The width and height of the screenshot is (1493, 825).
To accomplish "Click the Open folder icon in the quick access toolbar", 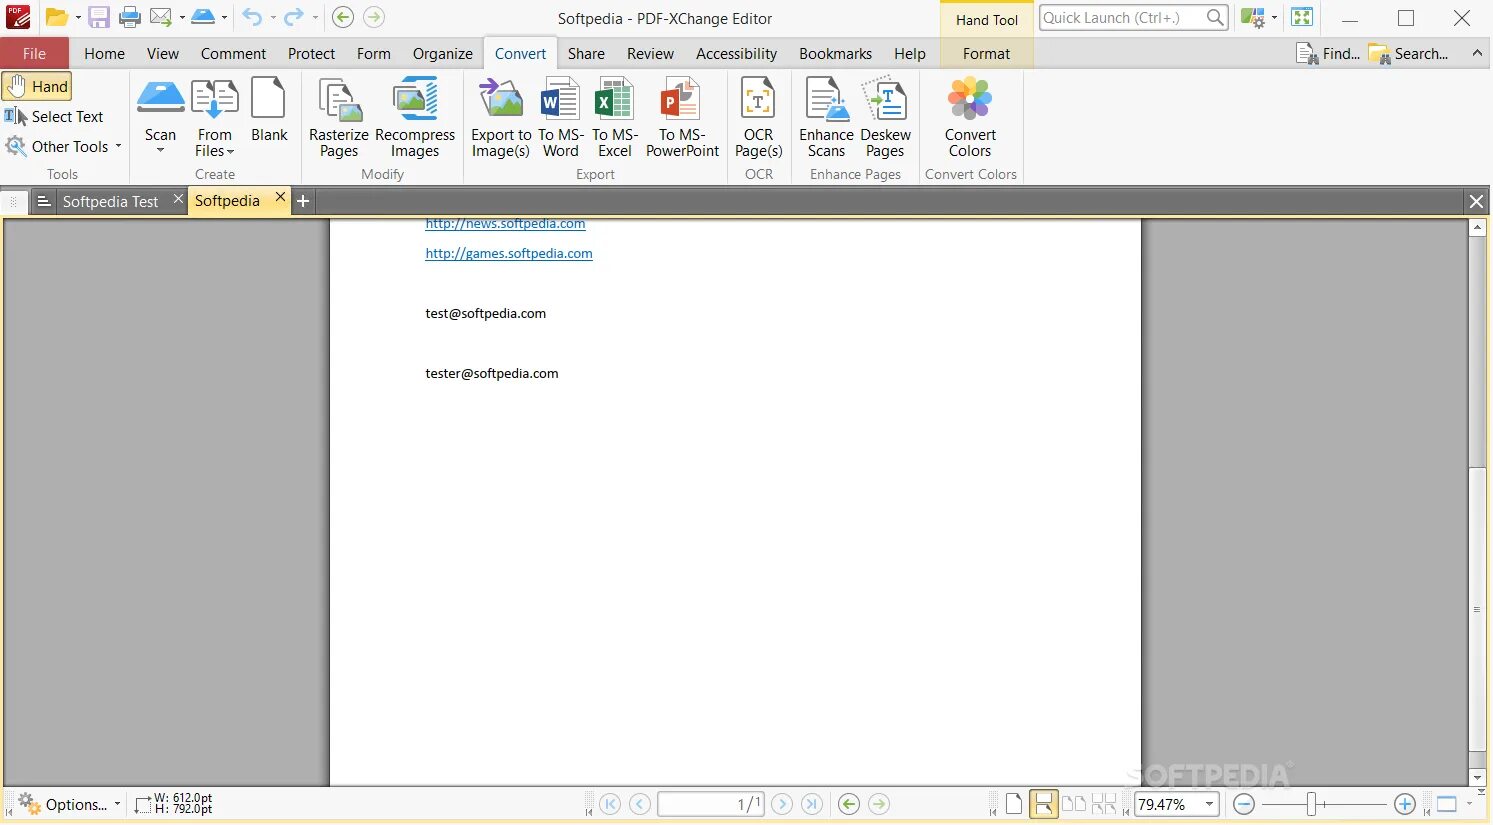I will 57,17.
